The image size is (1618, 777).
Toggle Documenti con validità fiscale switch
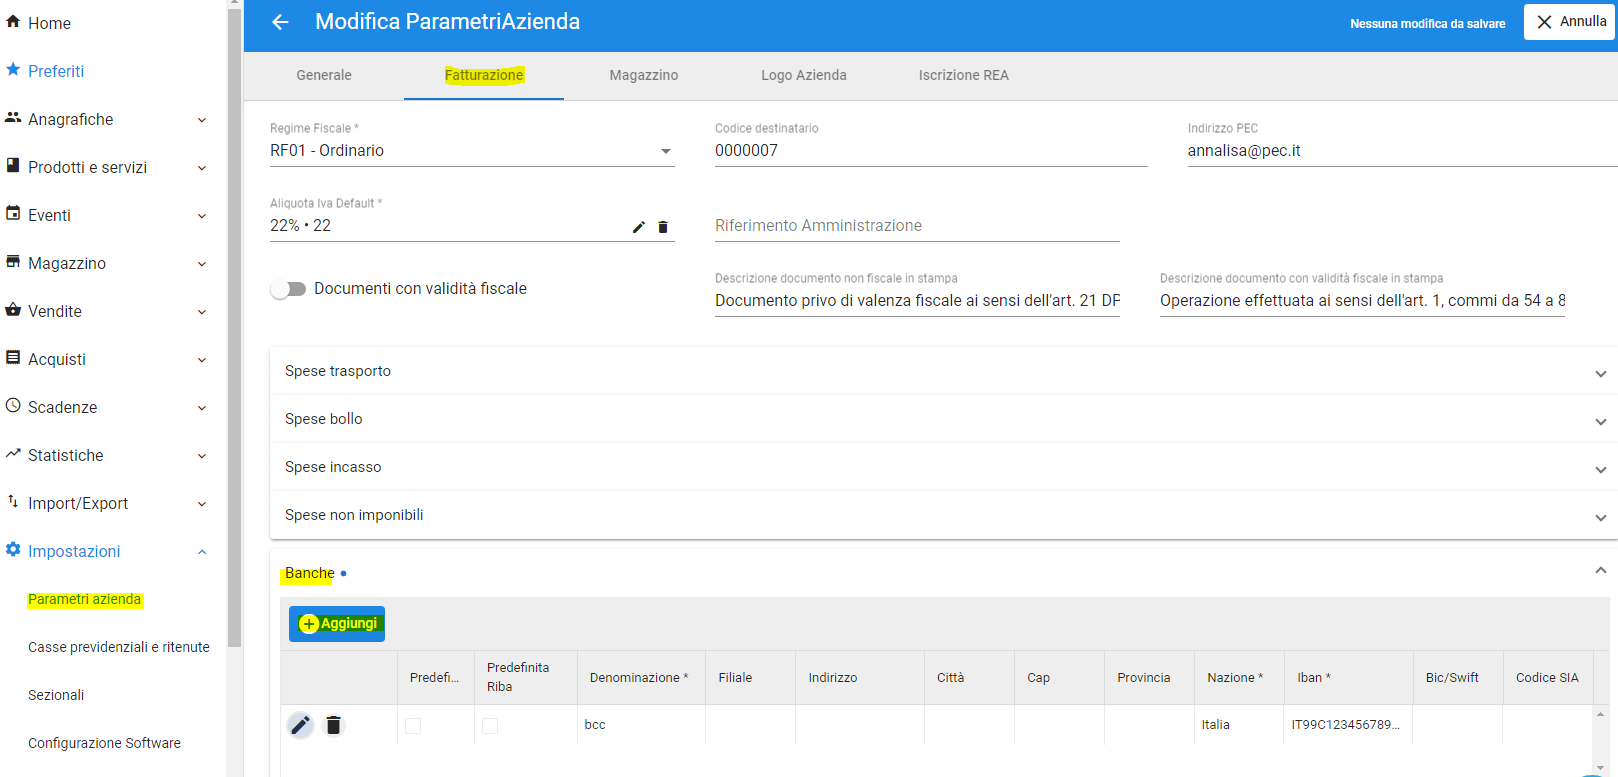click(x=288, y=289)
